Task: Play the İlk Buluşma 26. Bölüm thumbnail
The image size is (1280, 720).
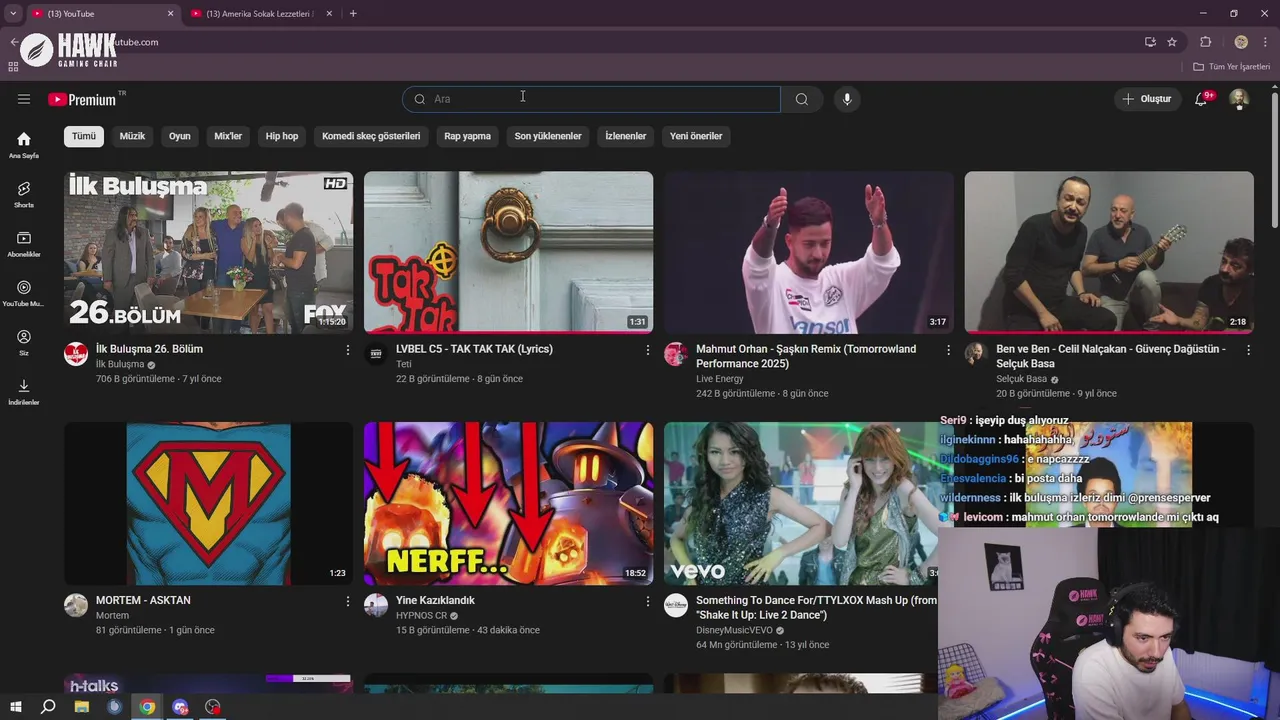Action: (209, 252)
